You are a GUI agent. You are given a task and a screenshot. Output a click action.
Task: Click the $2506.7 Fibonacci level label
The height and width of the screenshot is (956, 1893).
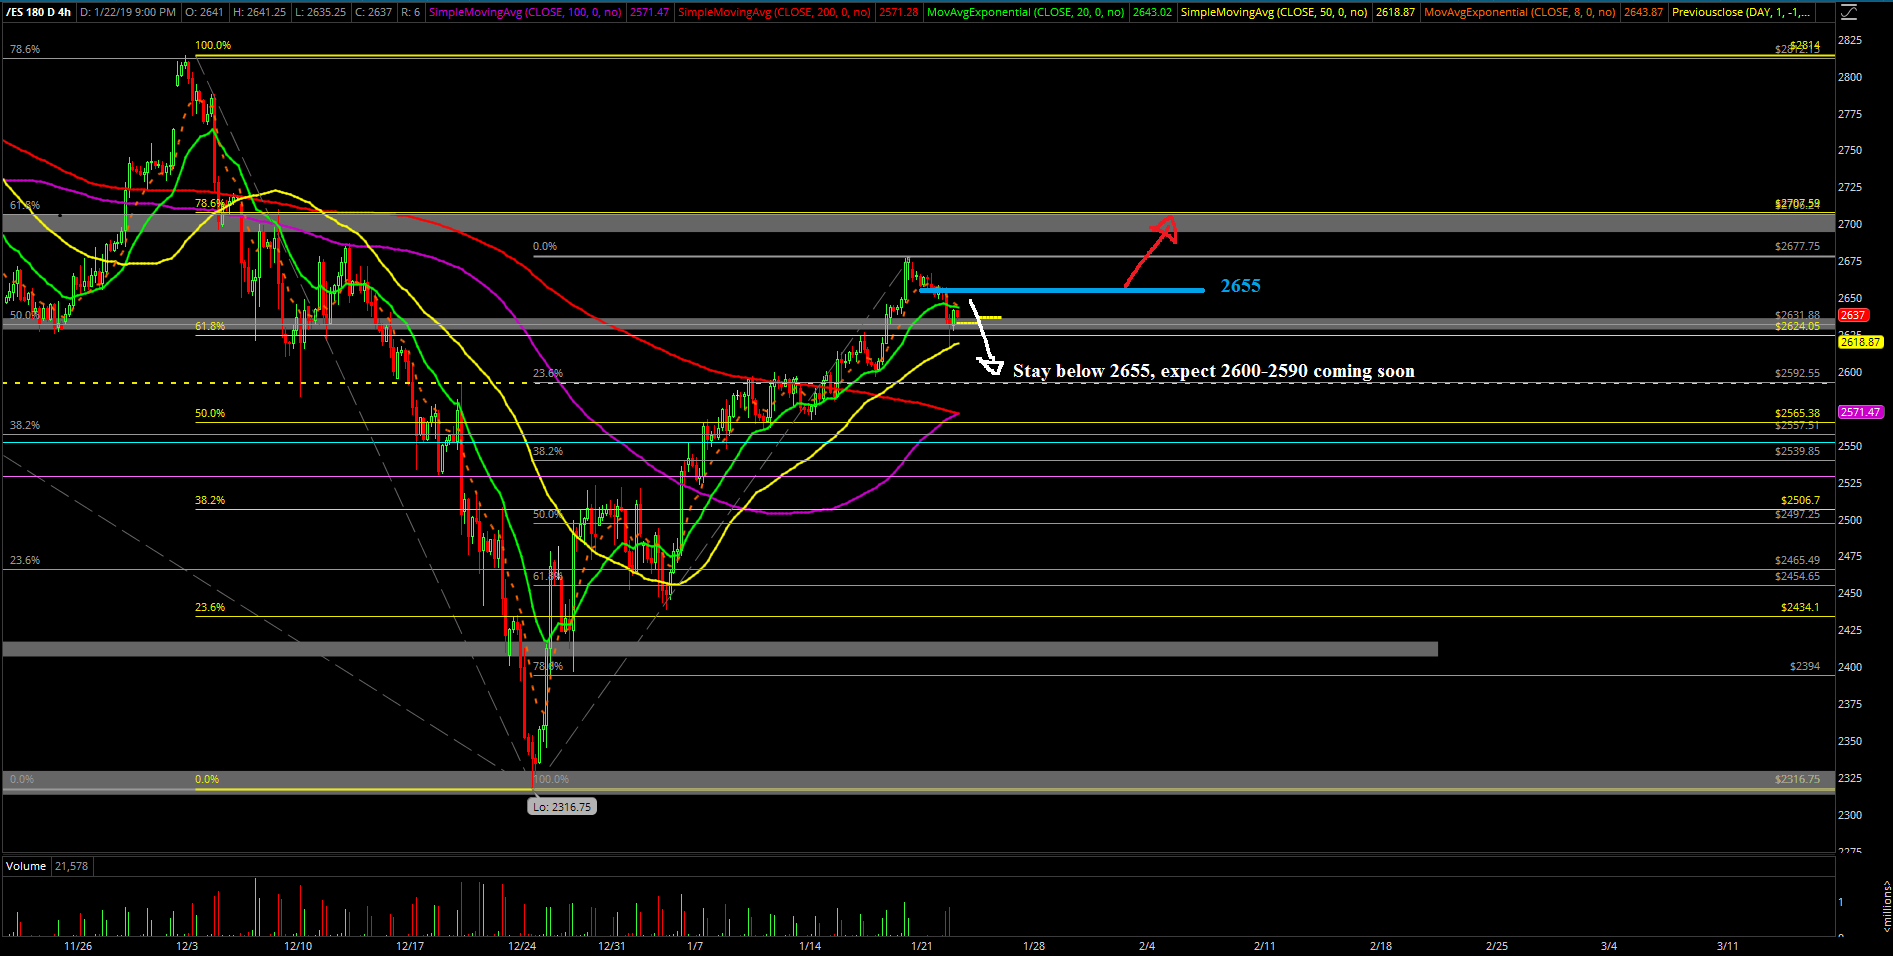[x=1800, y=500]
